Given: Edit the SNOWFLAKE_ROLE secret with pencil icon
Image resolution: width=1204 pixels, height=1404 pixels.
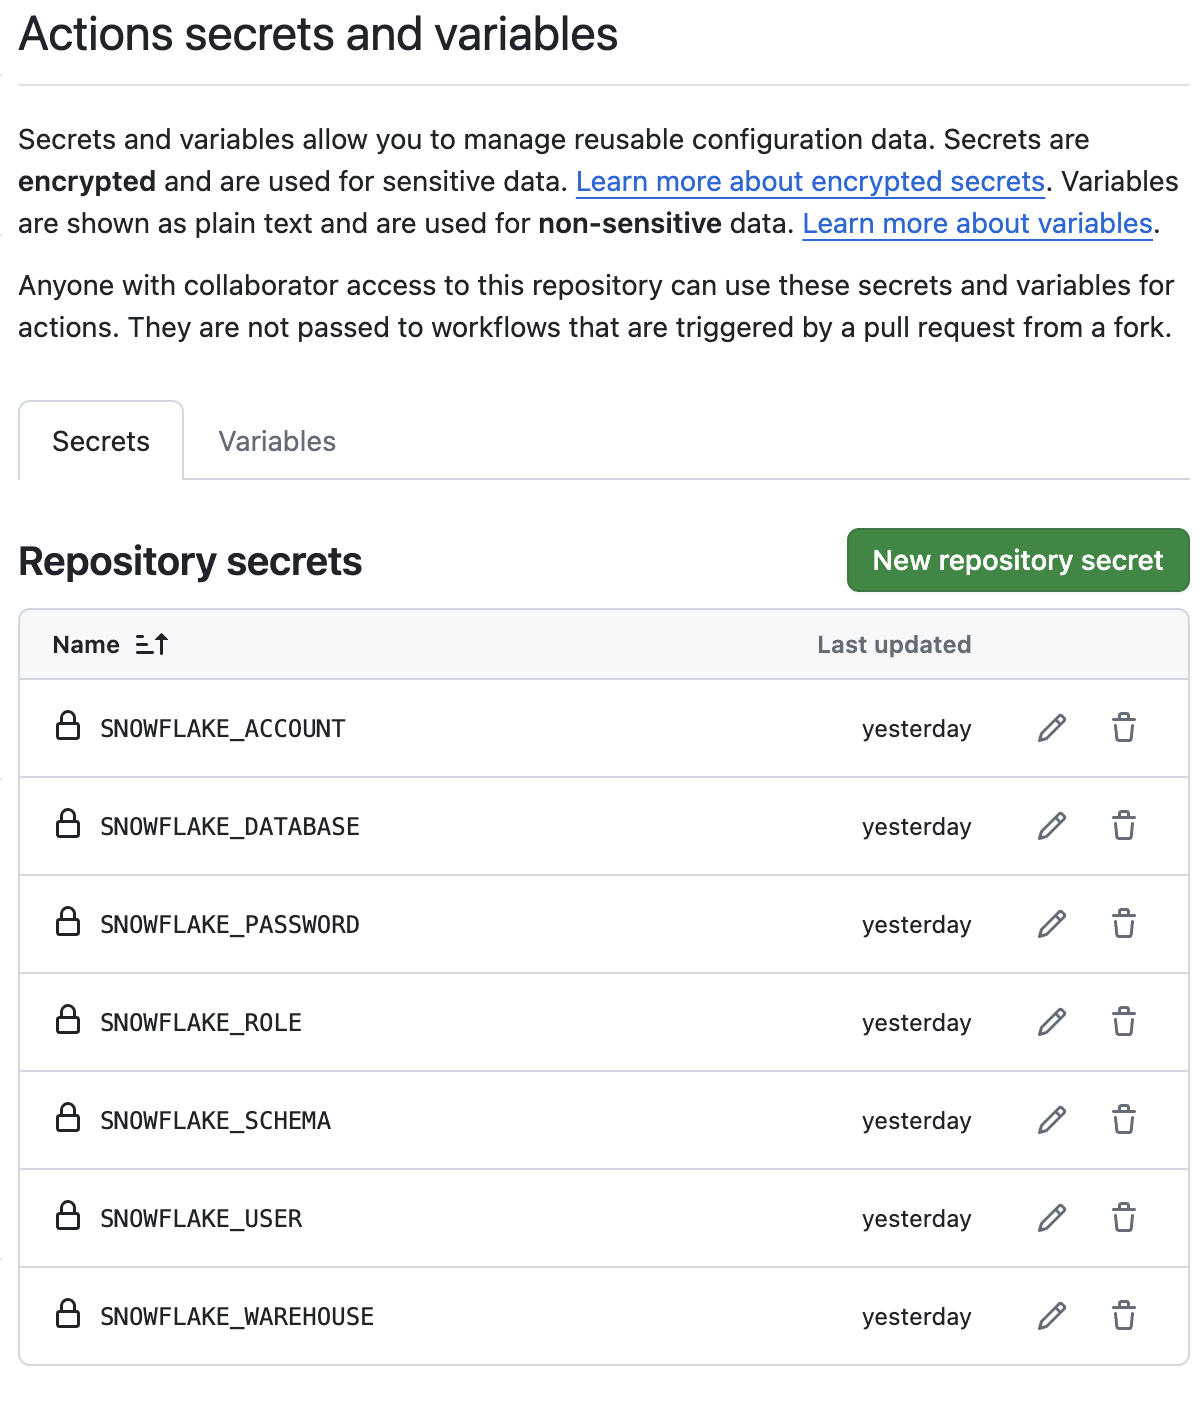Looking at the screenshot, I should point(1052,1022).
